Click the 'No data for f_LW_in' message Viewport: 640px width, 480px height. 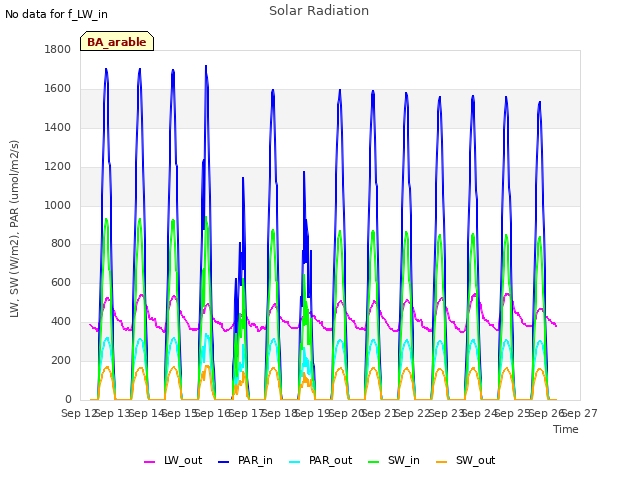pos(56,14)
